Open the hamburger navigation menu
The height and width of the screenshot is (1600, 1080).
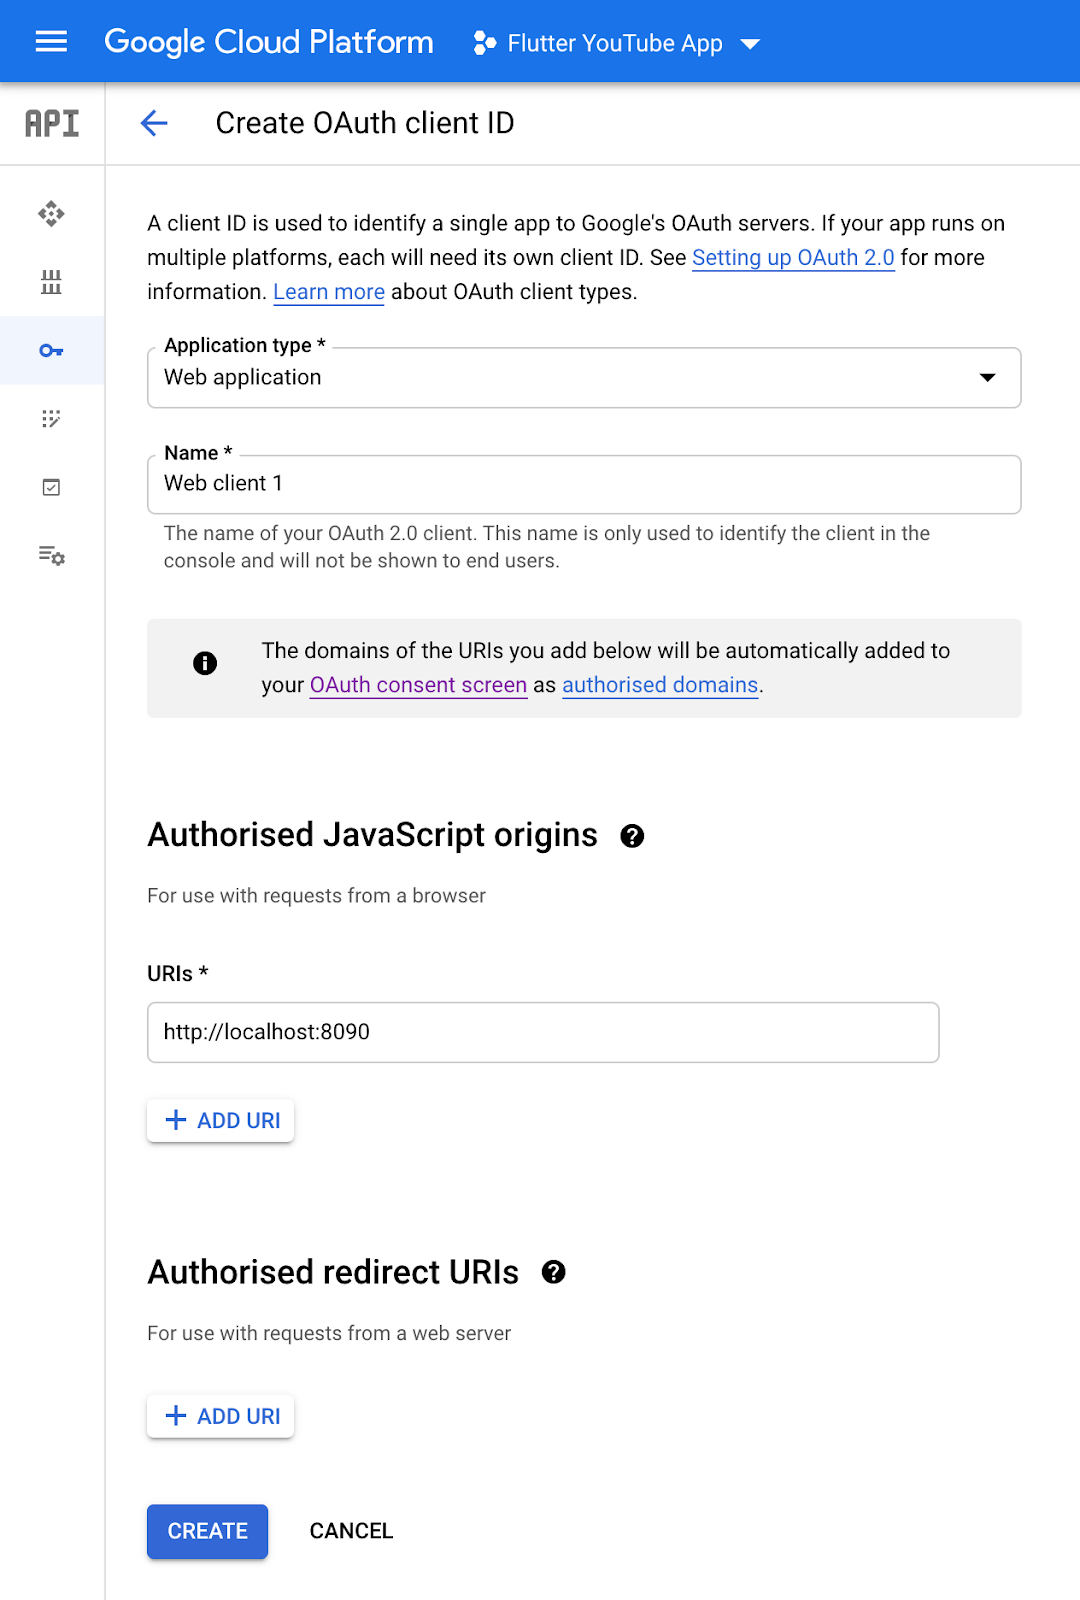51,42
